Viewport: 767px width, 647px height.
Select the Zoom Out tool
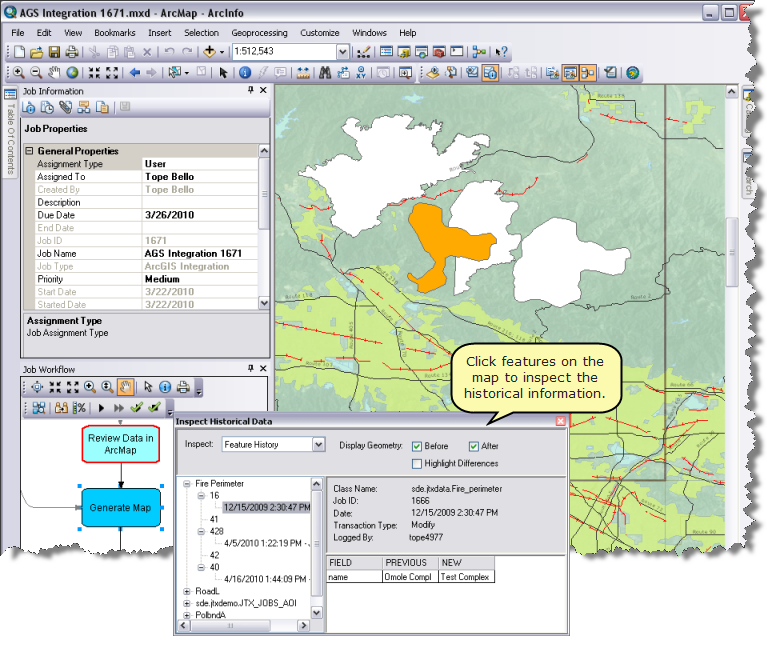coord(36,73)
